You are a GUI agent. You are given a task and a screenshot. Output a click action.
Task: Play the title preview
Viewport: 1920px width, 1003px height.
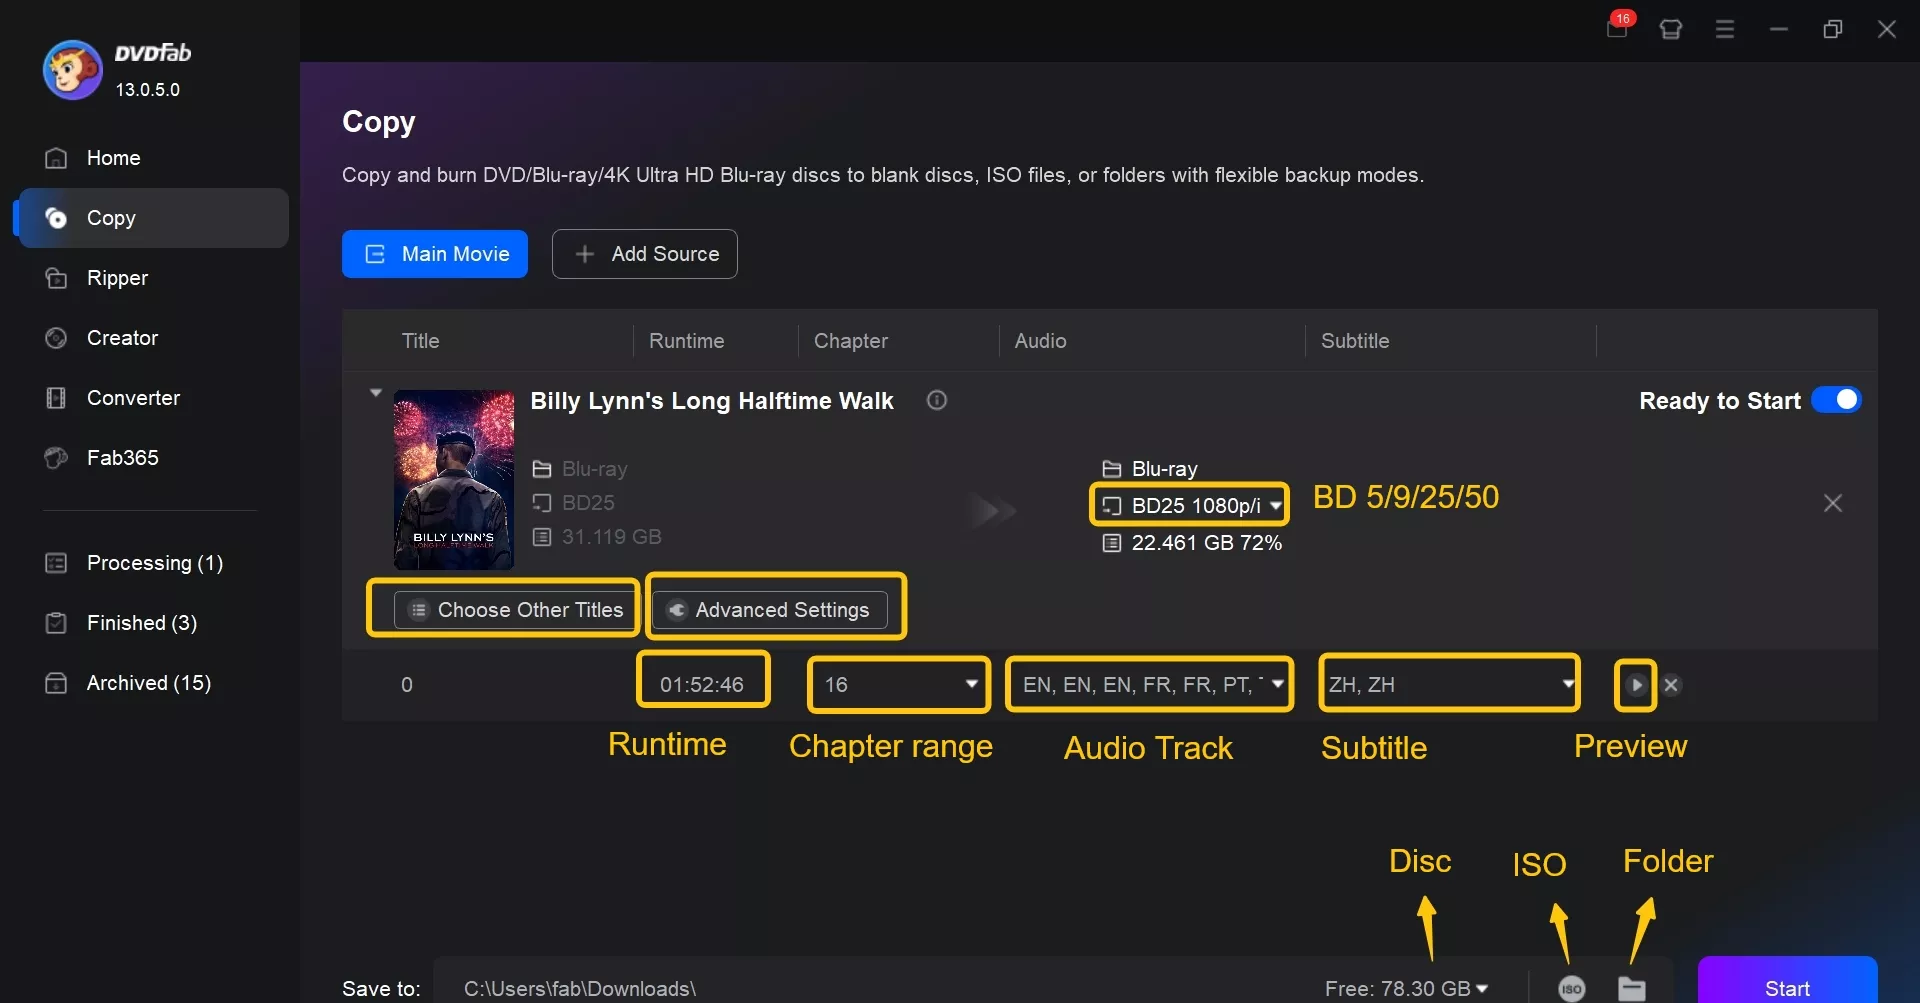[x=1634, y=684]
